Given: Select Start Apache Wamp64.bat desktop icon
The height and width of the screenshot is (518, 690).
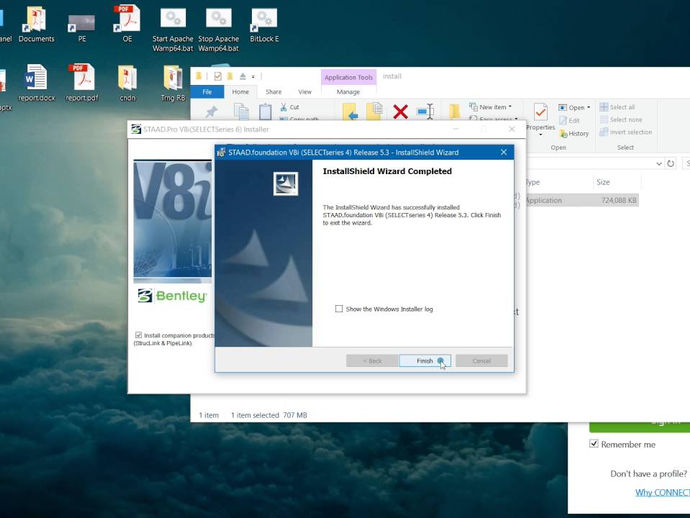Looking at the screenshot, I should coord(172,29).
